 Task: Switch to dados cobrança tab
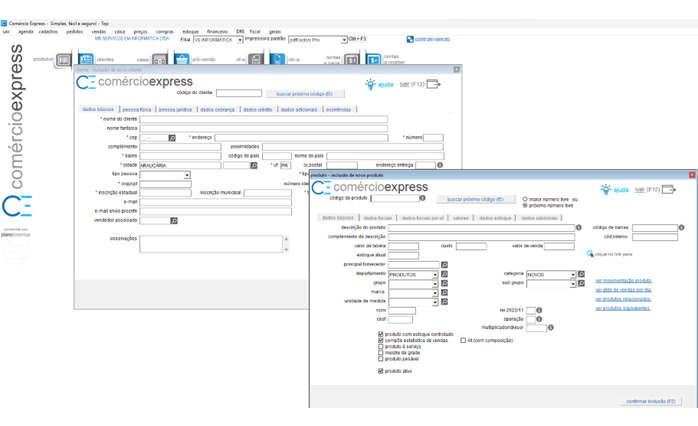[217, 110]
